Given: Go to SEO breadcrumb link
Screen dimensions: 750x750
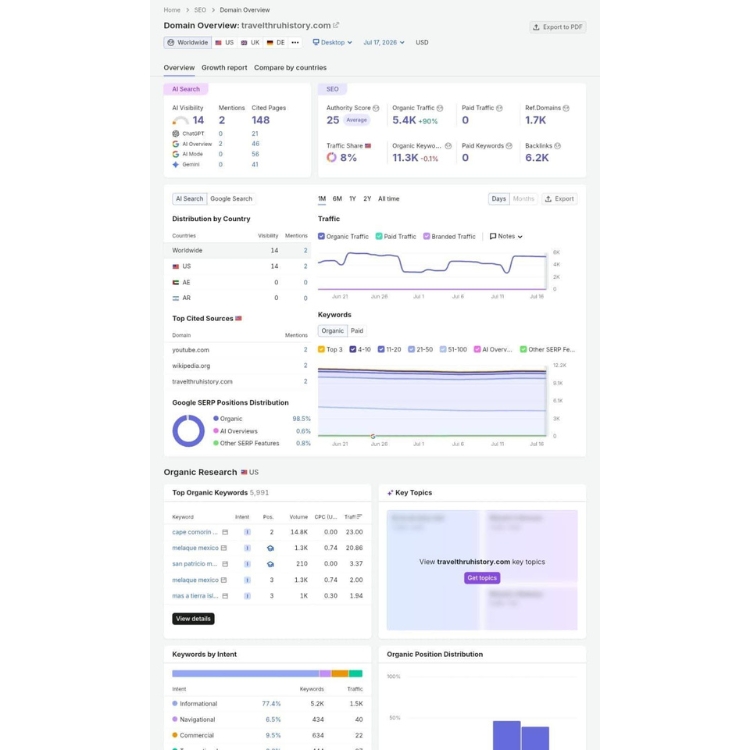Looking at the screenshot, I should click(200, 10).
